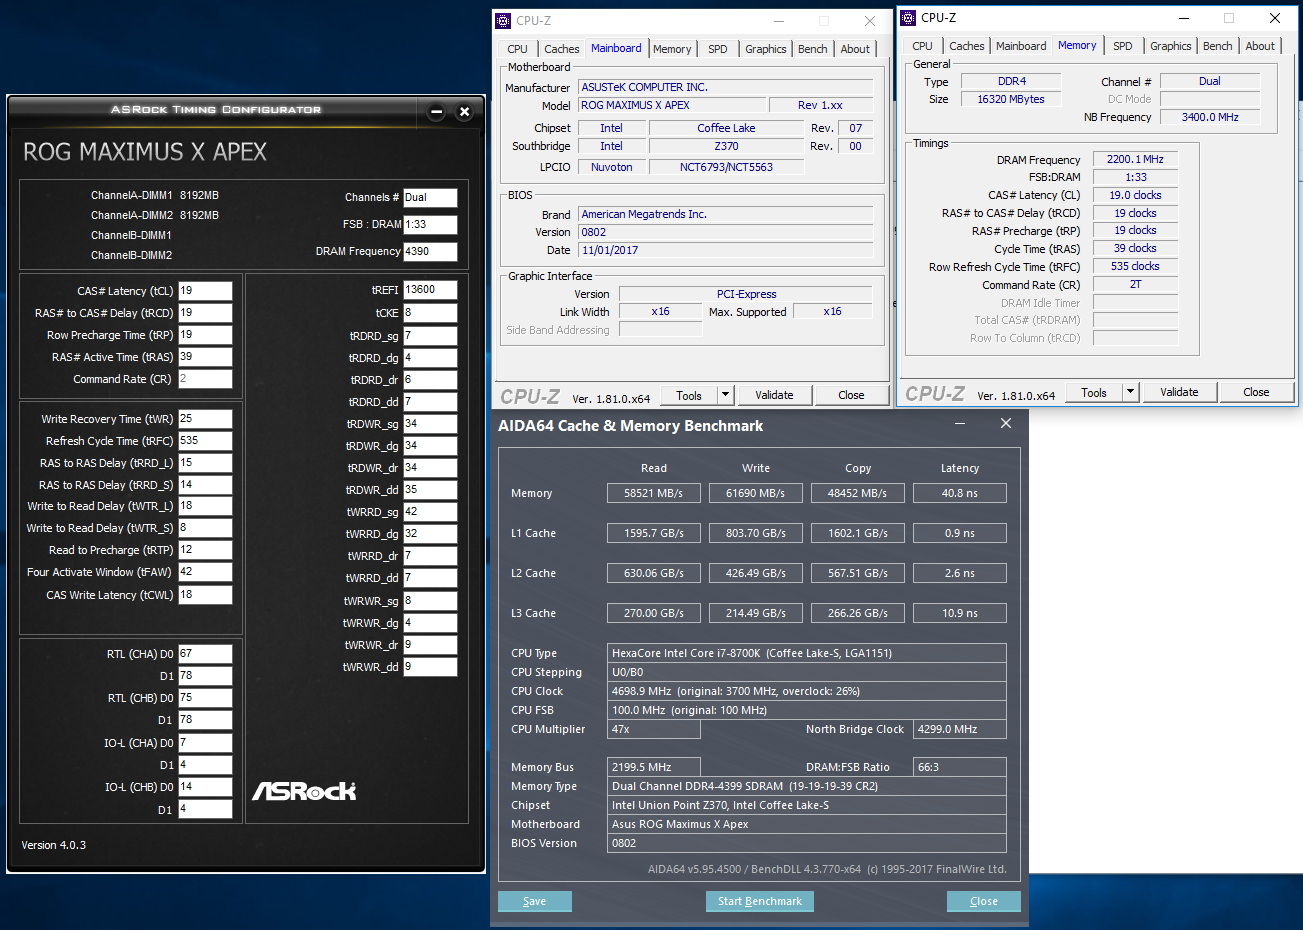Click Close button in CPU-Z Mainboard window

tap(851, 395)
